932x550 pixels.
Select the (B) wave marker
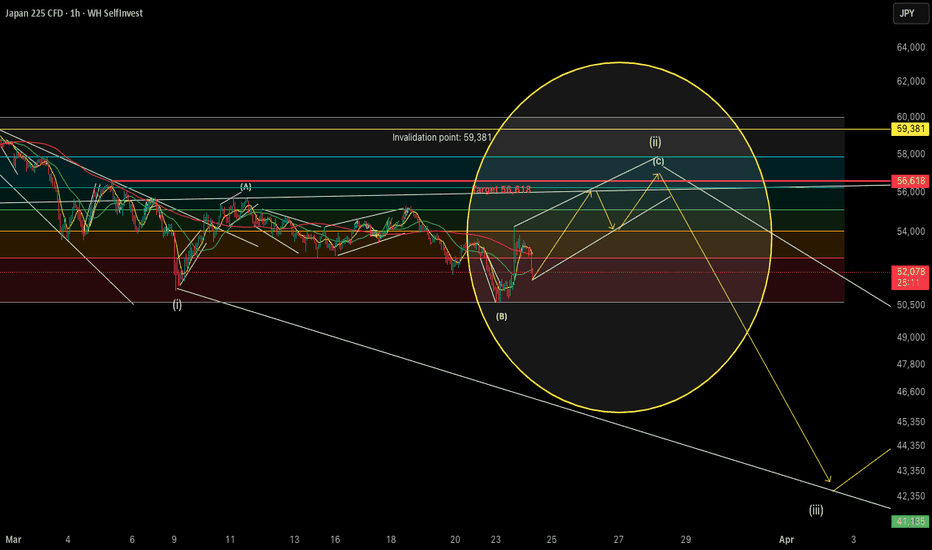coord(501,316)
